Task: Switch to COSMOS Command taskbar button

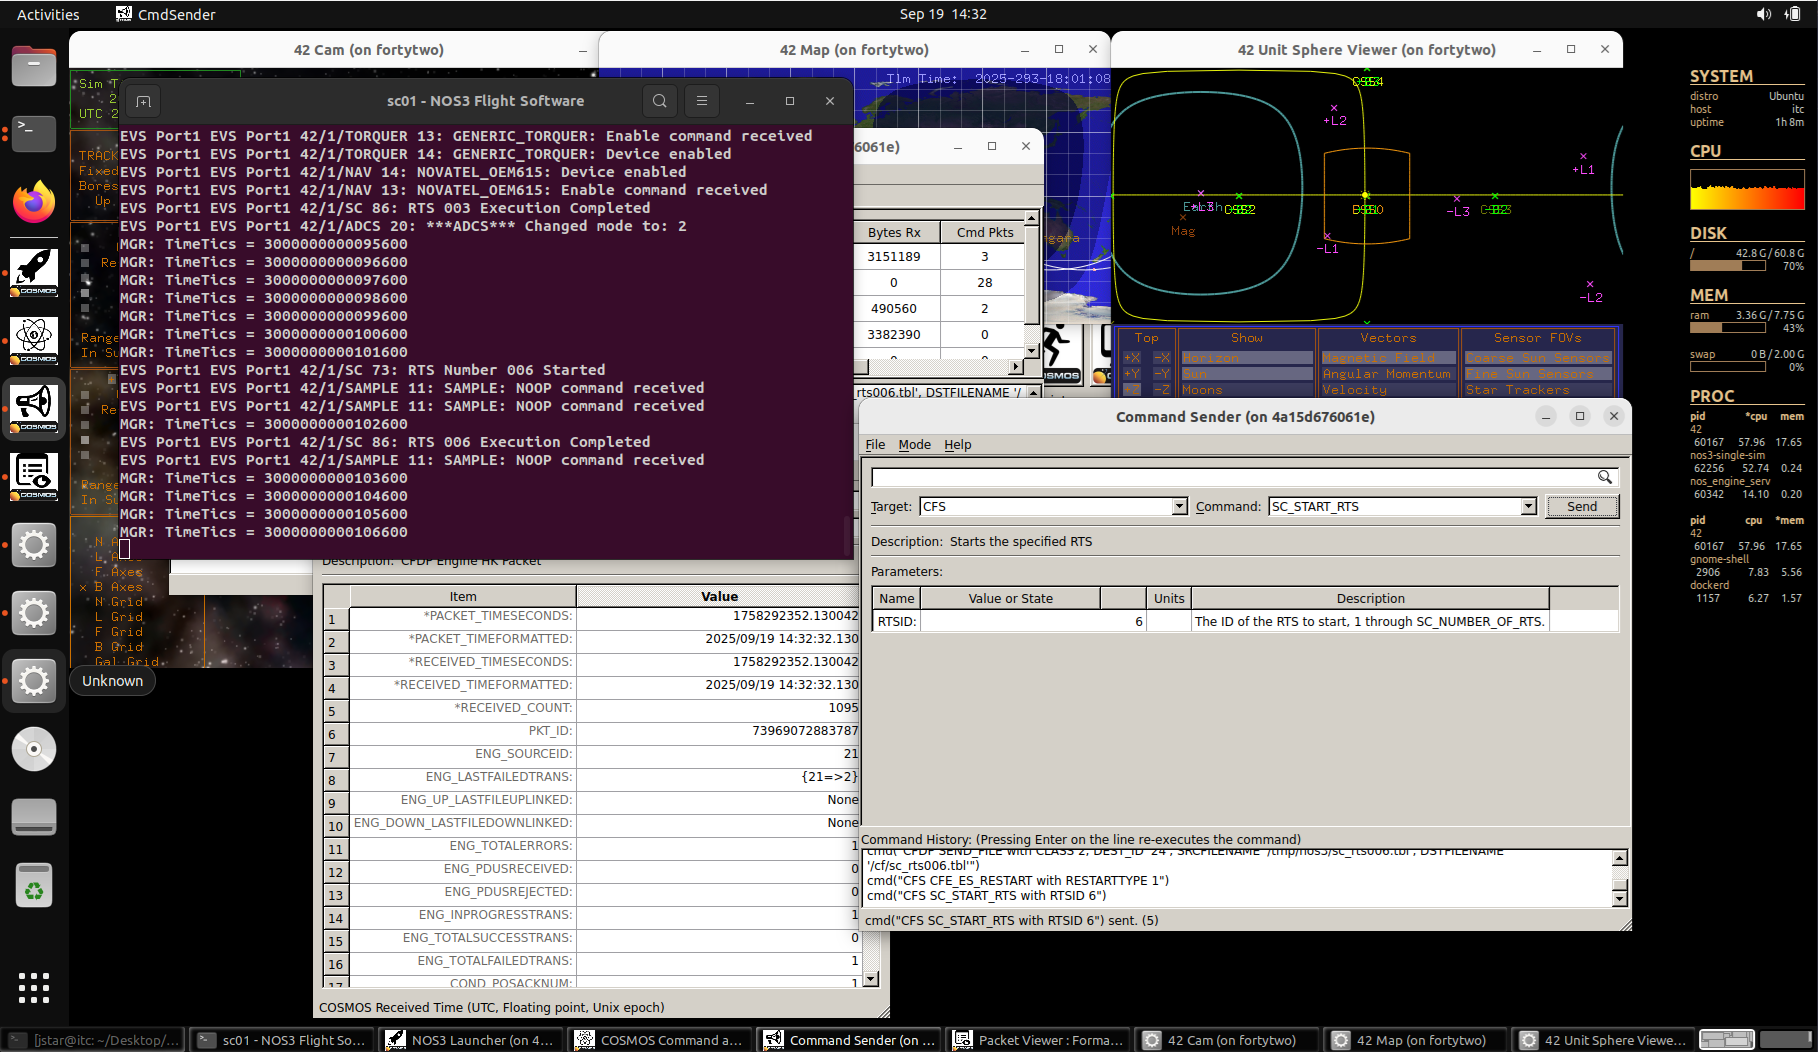Action: pos(661,1040)
